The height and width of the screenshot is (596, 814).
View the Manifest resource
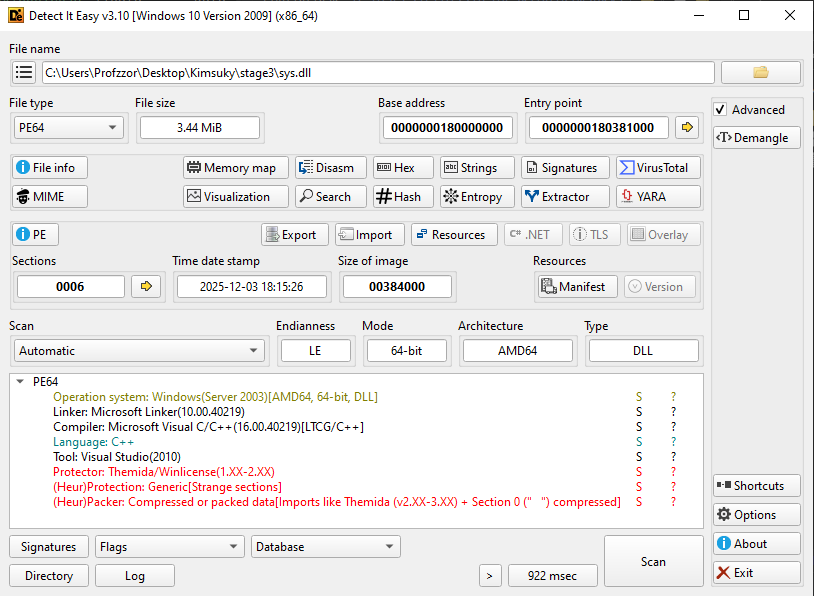tap(576, 286)
